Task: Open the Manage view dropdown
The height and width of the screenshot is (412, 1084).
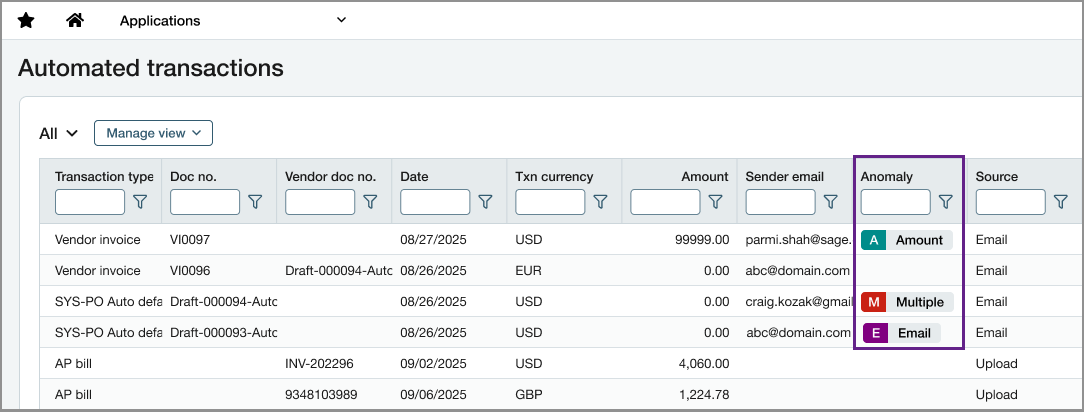Action: (x=153, y=133)
